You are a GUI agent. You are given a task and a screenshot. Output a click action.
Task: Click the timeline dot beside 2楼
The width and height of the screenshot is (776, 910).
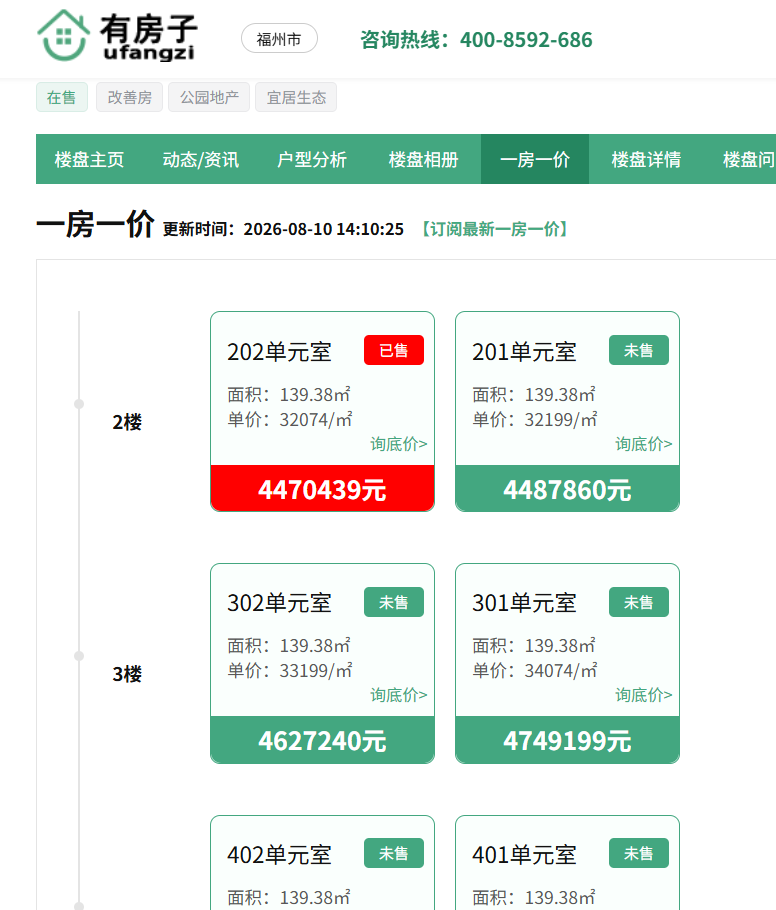(79, 404)
